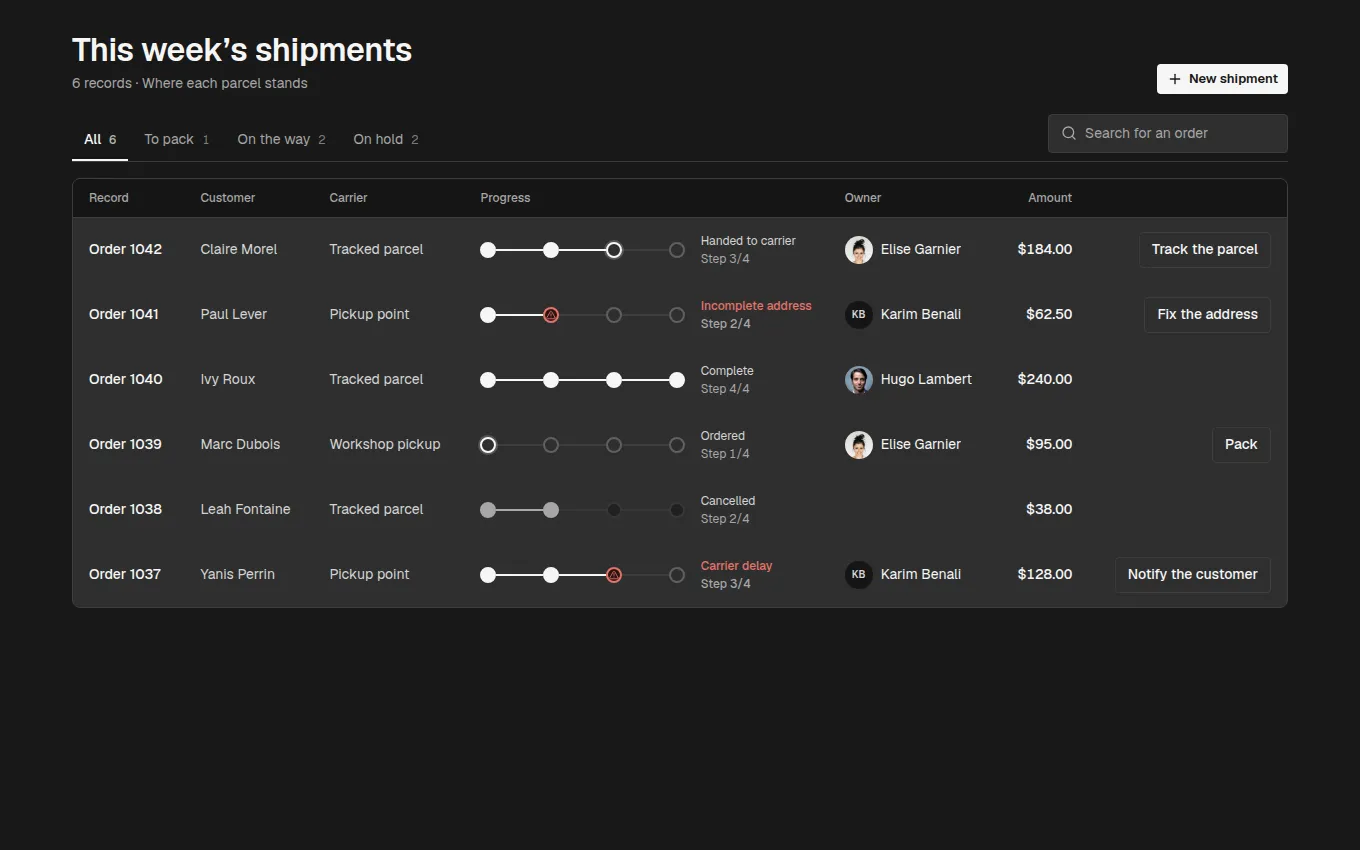
Task: Open Order 1041 record
Action: [124, 315]
